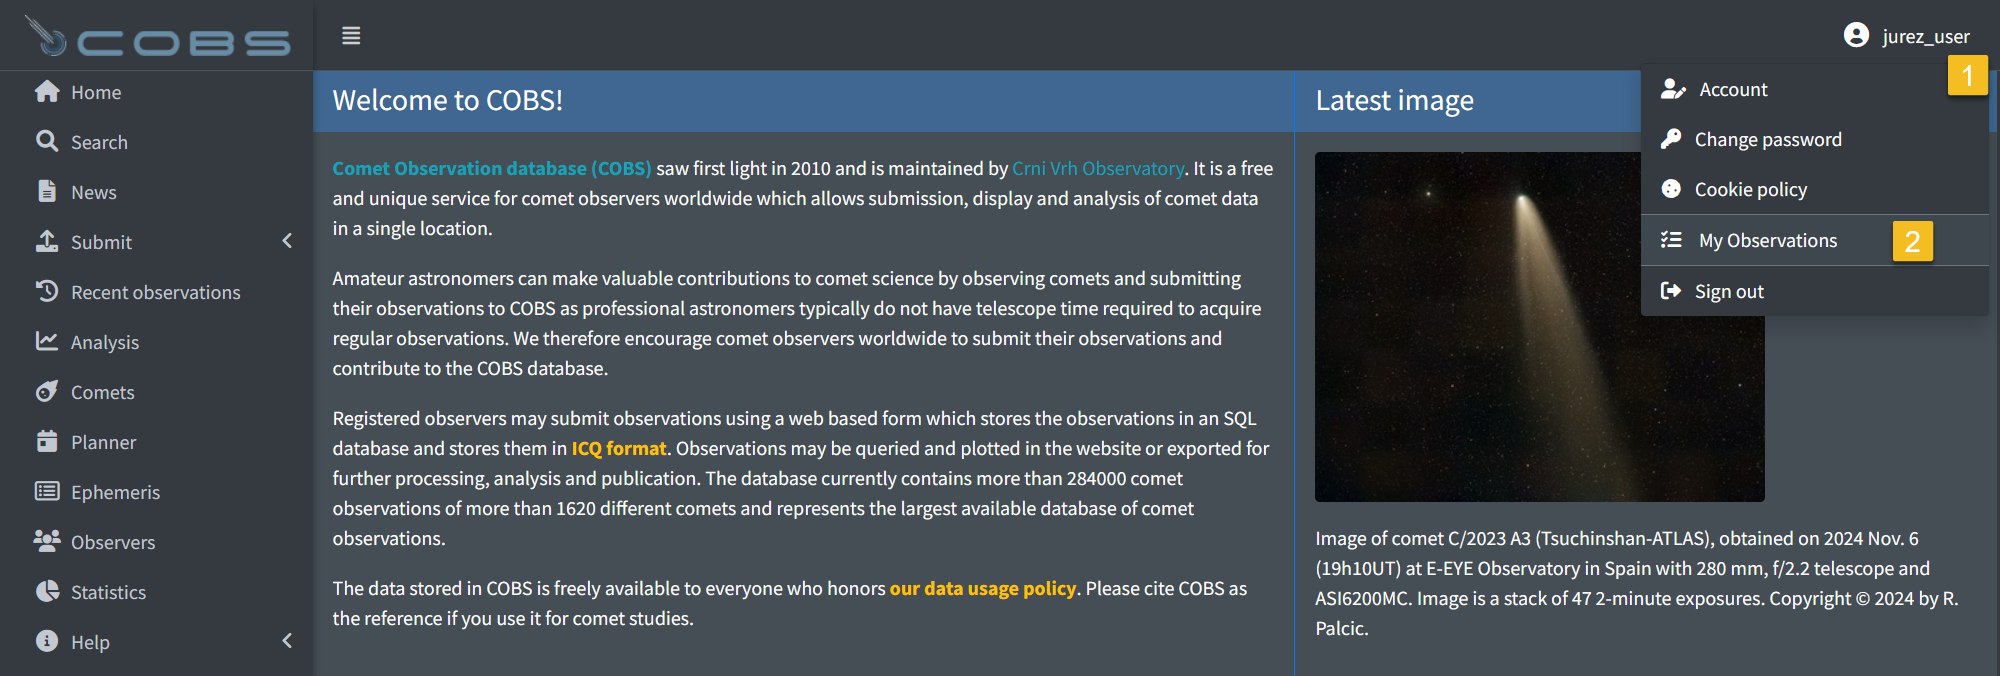Click the Ephemeris list icon
The image size is (2000, 676).
(x=47, y=491)
